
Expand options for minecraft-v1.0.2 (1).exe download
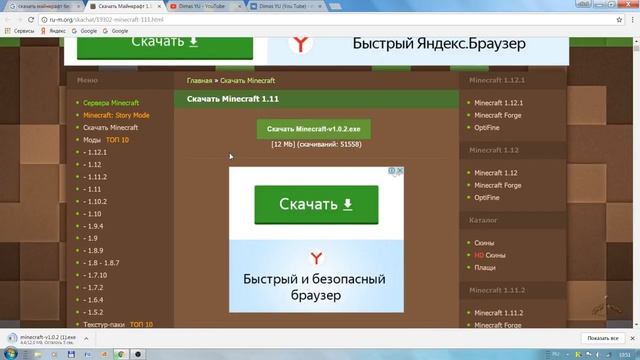[x=86, y=339]
